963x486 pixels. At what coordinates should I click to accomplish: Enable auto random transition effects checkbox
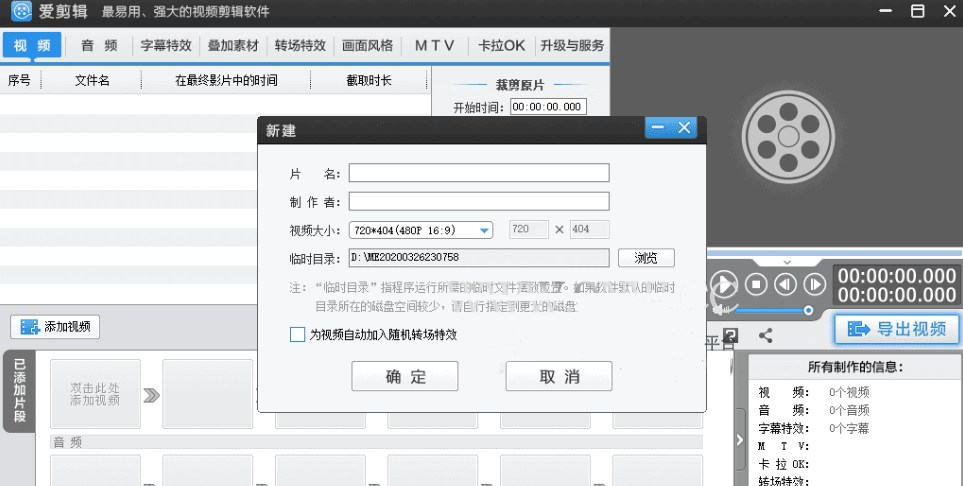tap(297, 335)
